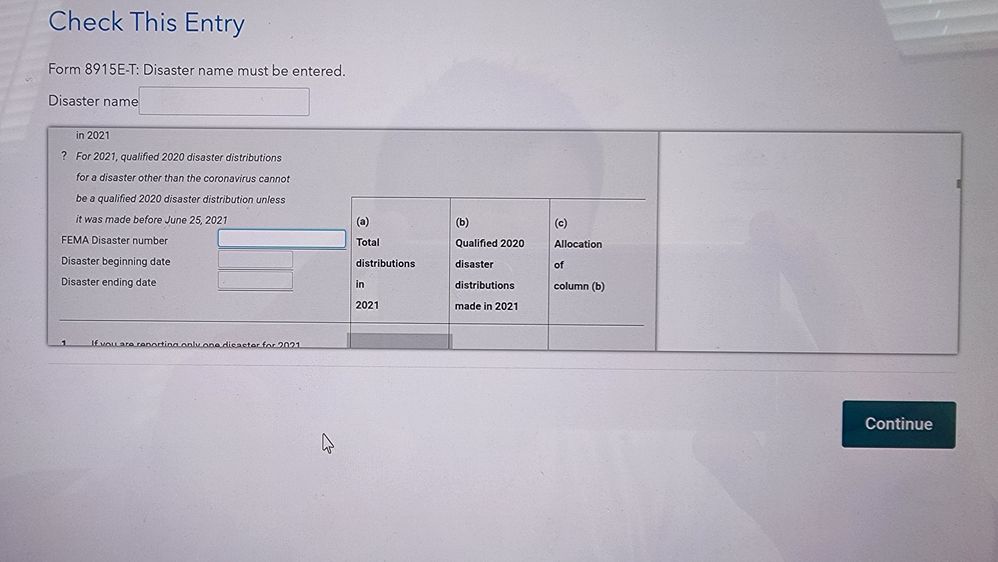Image resolution: width=998 pixels, height=562 pixels.
Task: Click the Check This Entry heading
Action: click(146, 22)
